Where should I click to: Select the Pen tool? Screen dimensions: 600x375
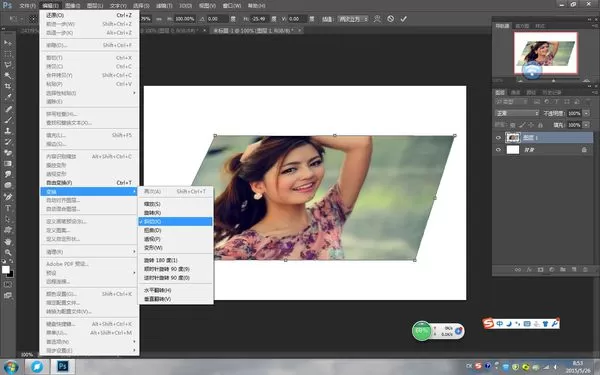pyautogui.click(x=8, y=197)
